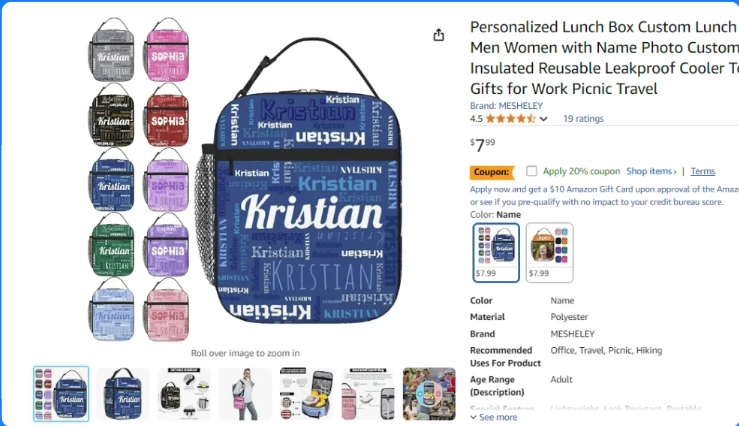Open the 19 ratings link
739x426 pixels.
click(x=583, y=119)
